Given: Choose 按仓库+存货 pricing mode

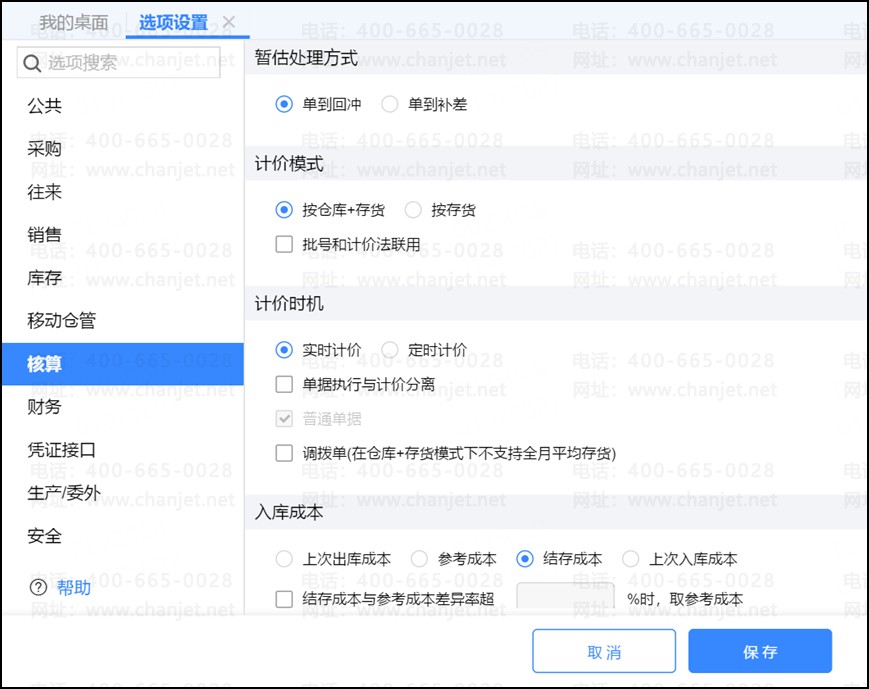Looking at the screenshot, I should tap(284, 210).
